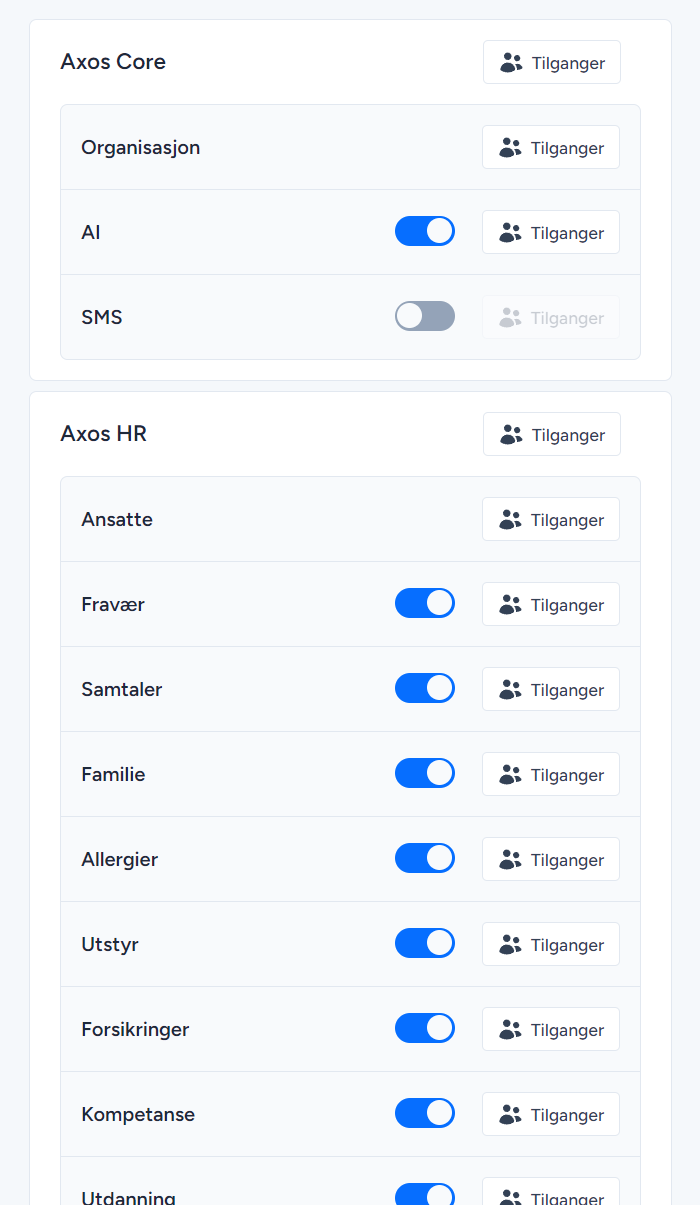Enable the SMS toggle
This screenshot has width=700, height=1205.
(425, 316)
